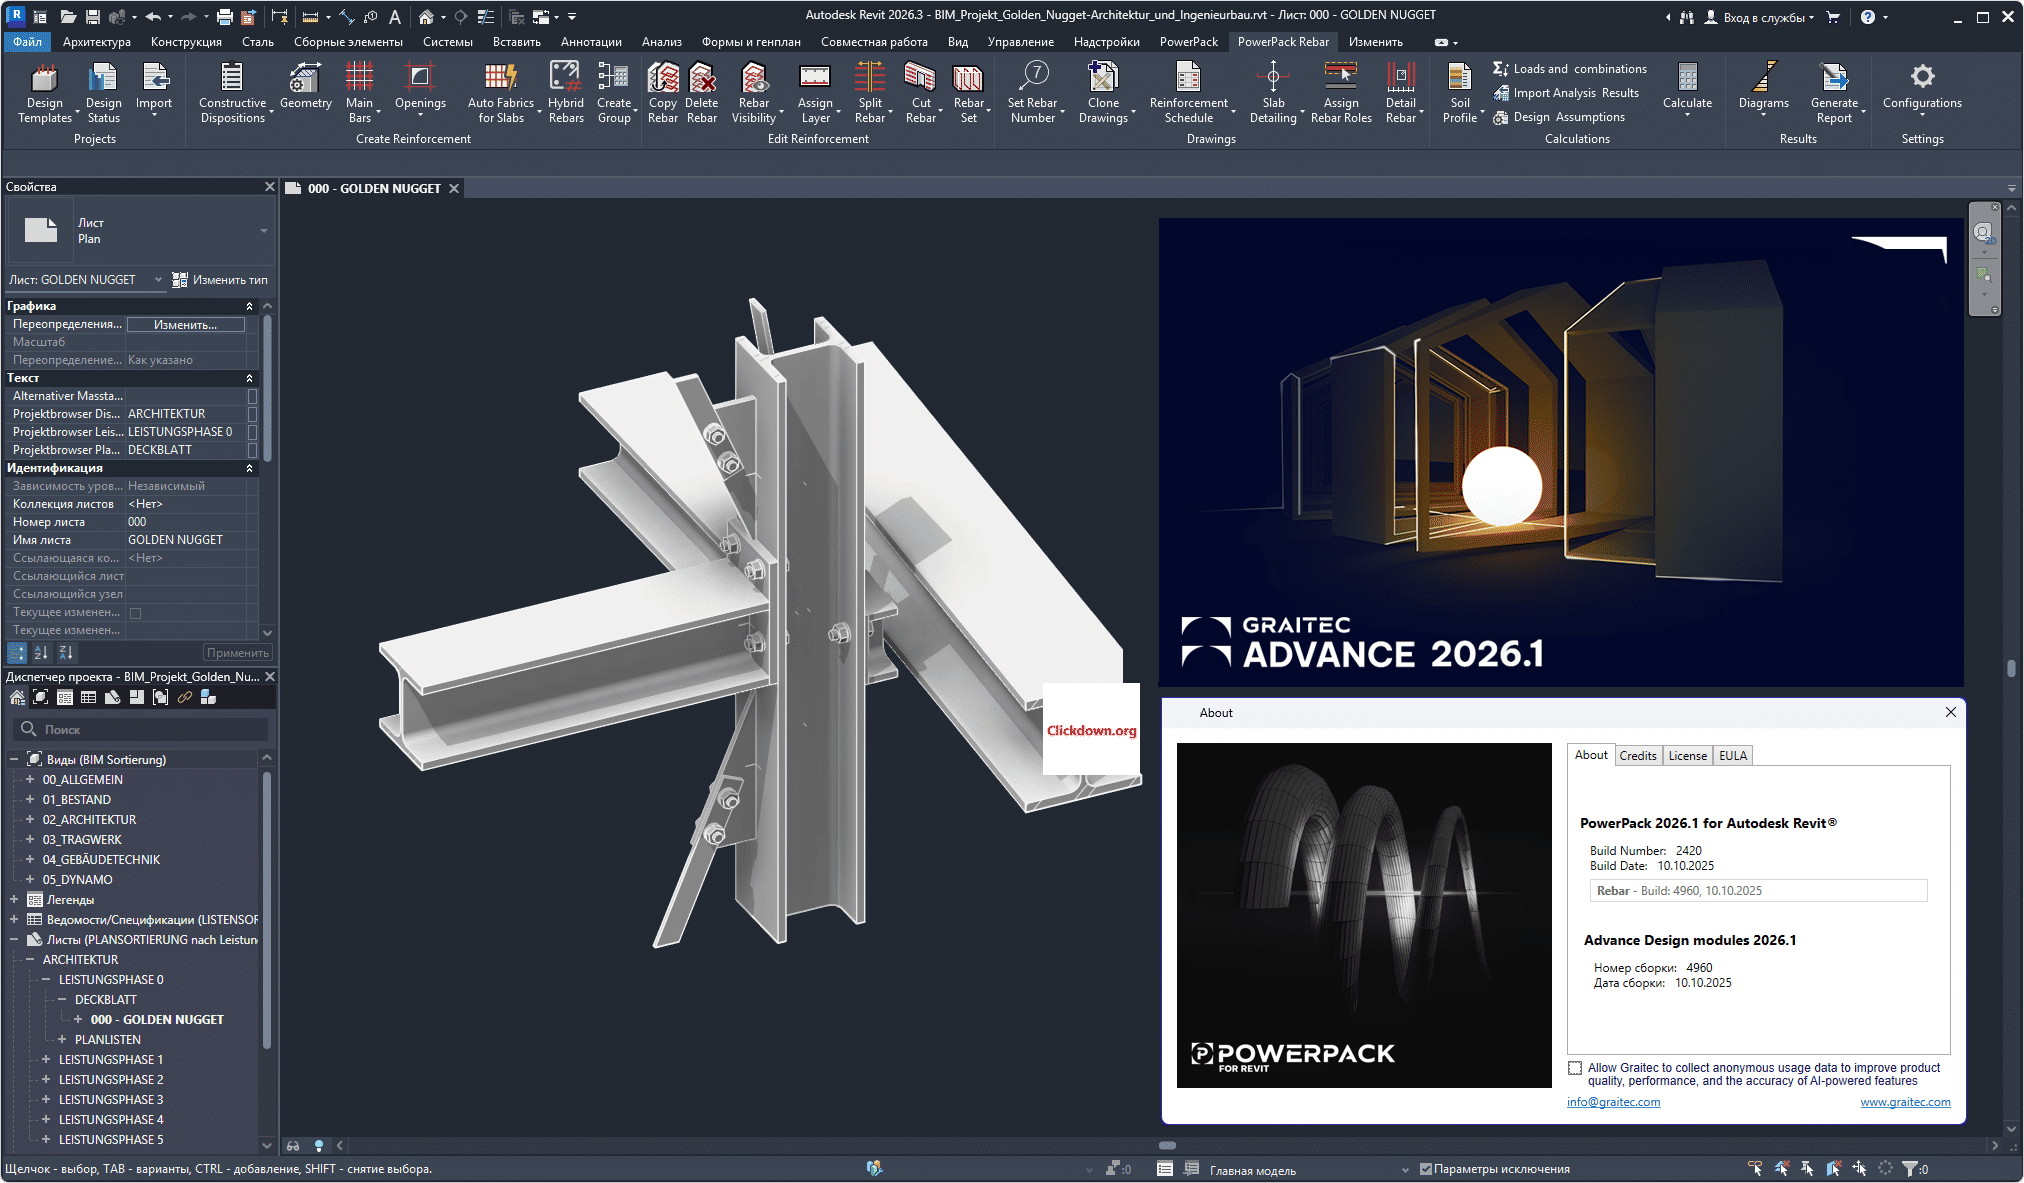Image resolution: width=2024 pixels, height=1183 pixels.
Task: Toggle Параметры исключения in the status bar
Action: pyautogui.click(x=1426, y=1167)
